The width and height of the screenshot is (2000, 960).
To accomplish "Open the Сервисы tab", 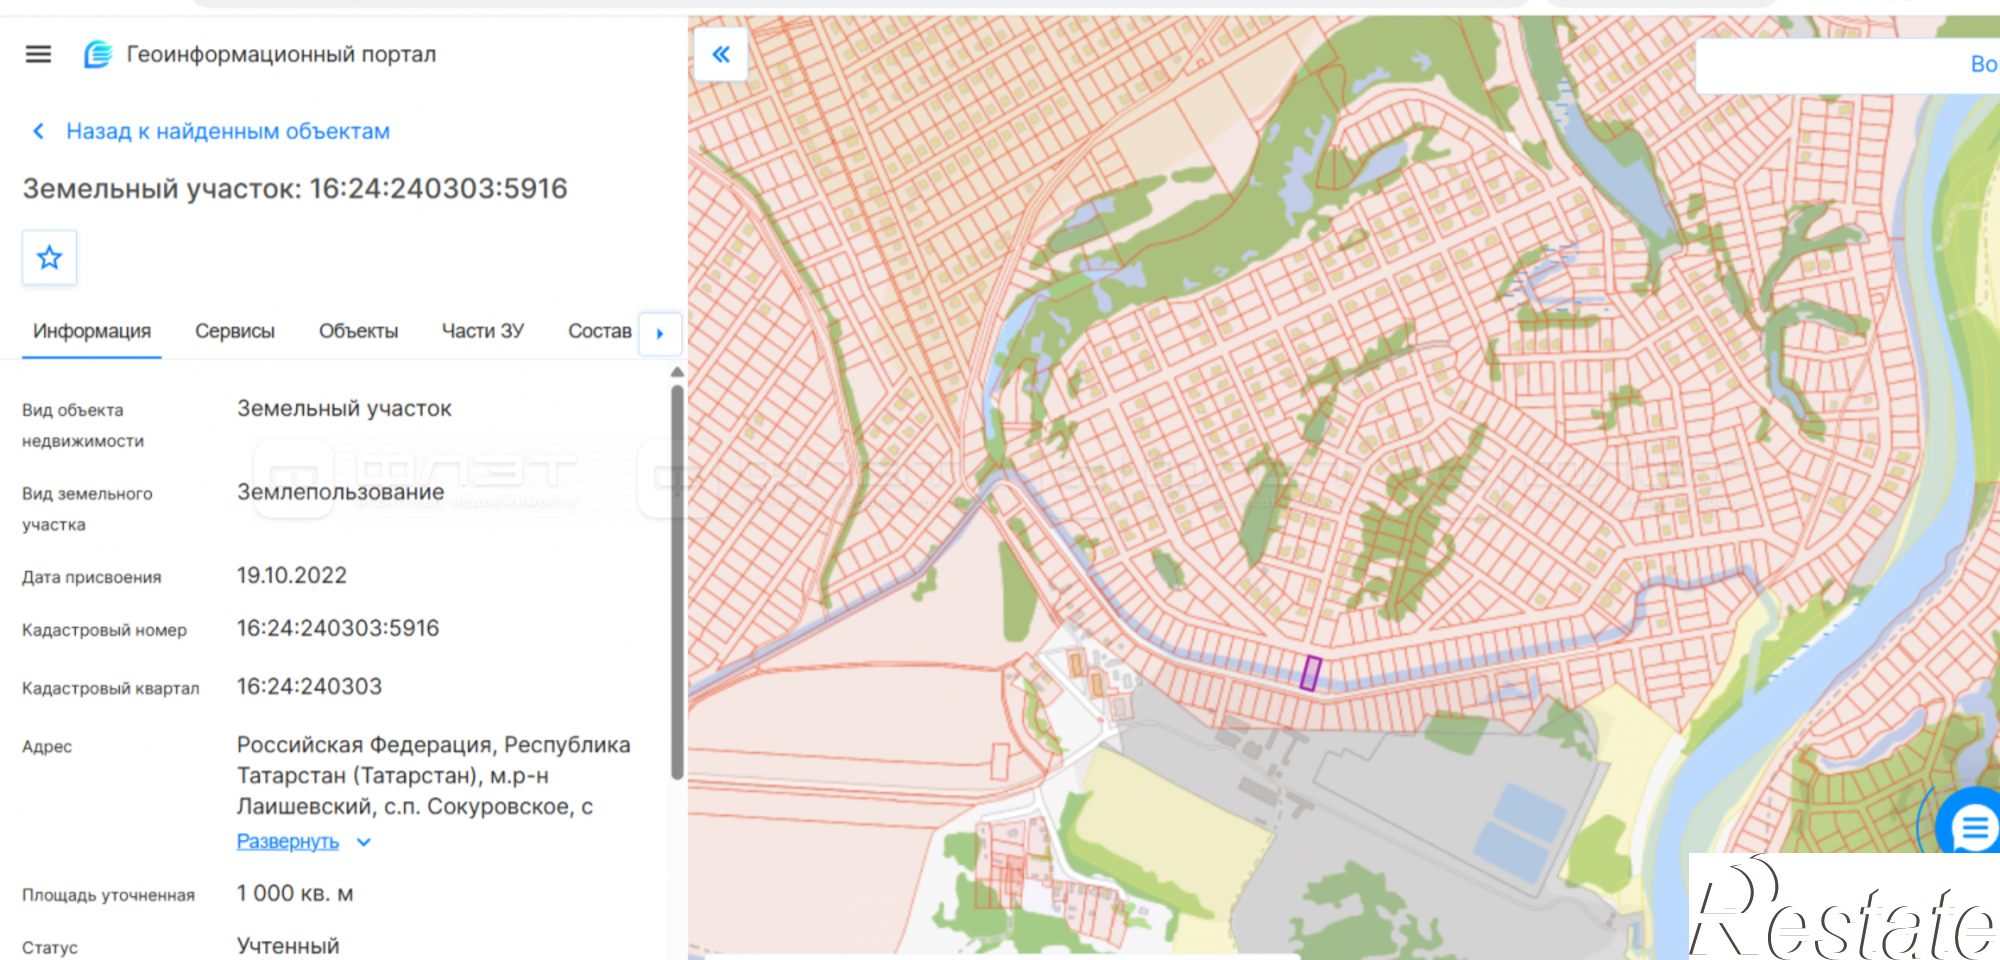I will [235, 331].
